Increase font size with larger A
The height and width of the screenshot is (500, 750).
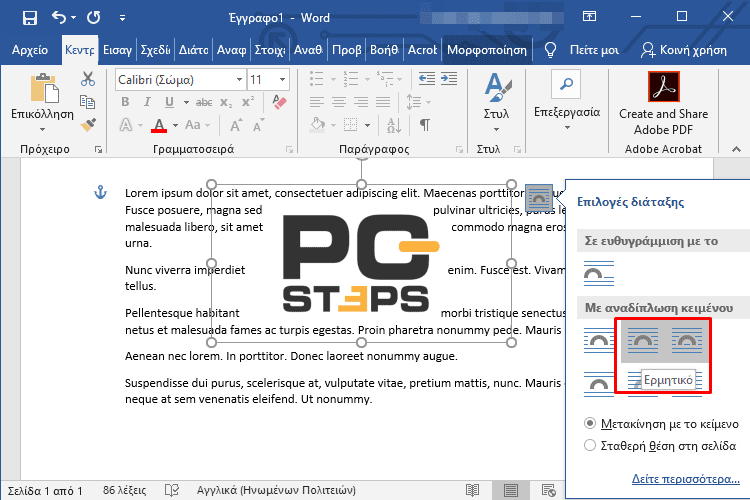236,125
